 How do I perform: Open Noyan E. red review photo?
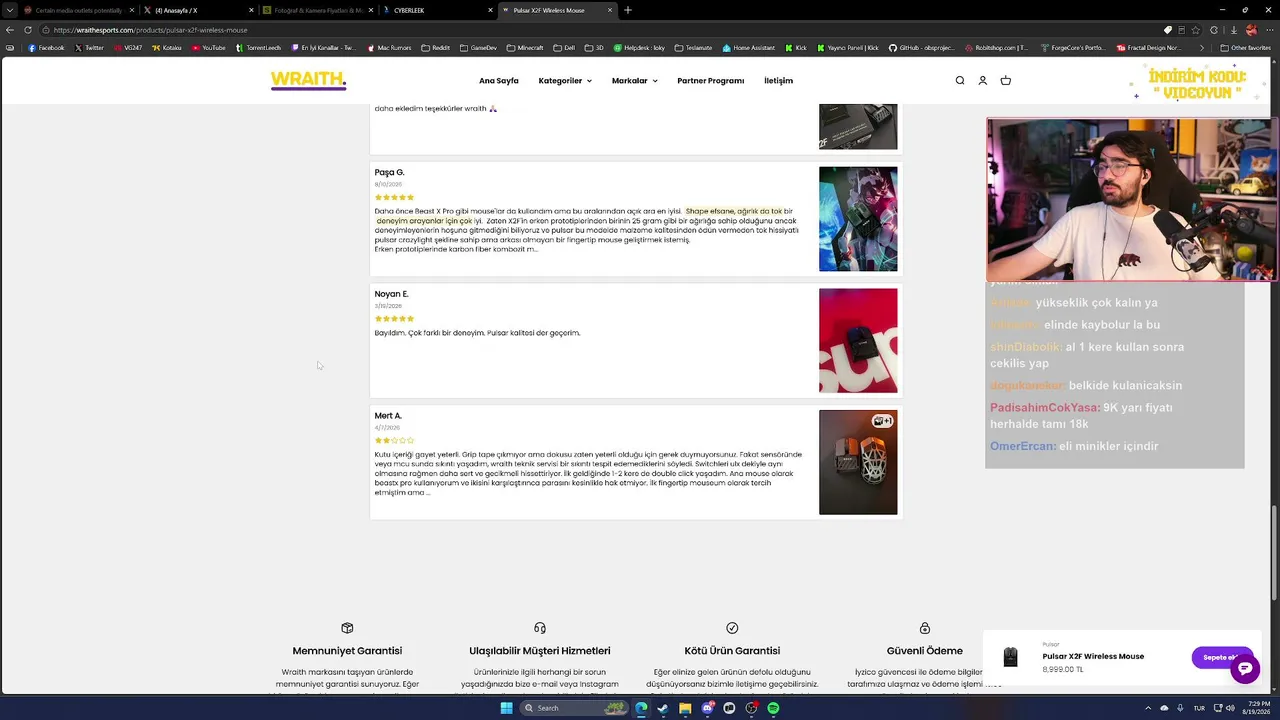(x=858, y=341)
